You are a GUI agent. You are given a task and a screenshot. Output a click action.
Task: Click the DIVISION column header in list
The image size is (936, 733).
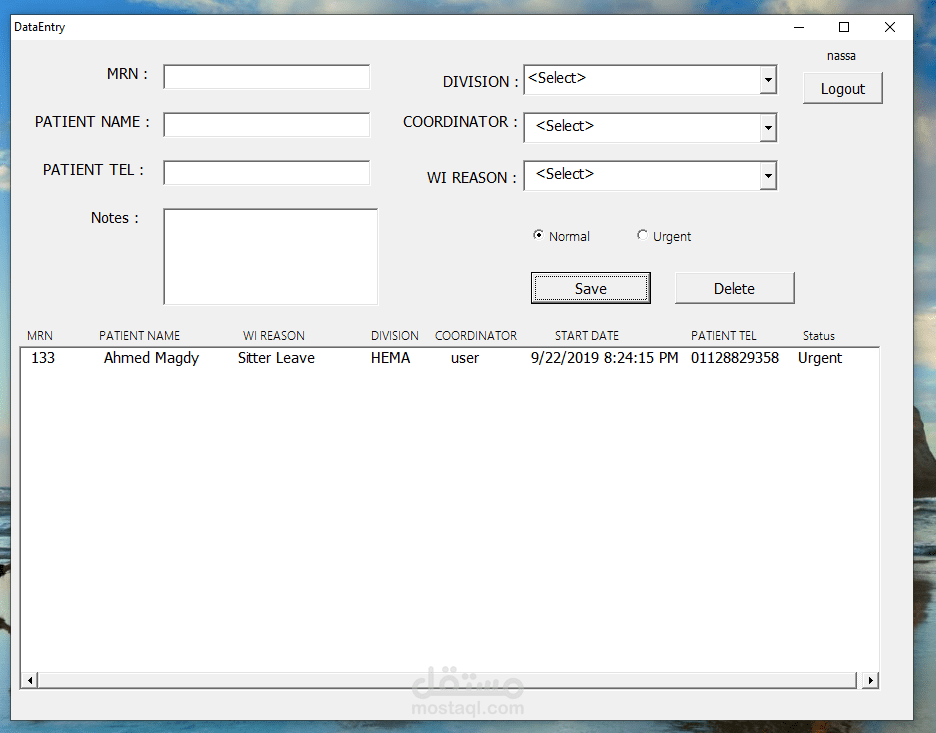pos(395,335)
